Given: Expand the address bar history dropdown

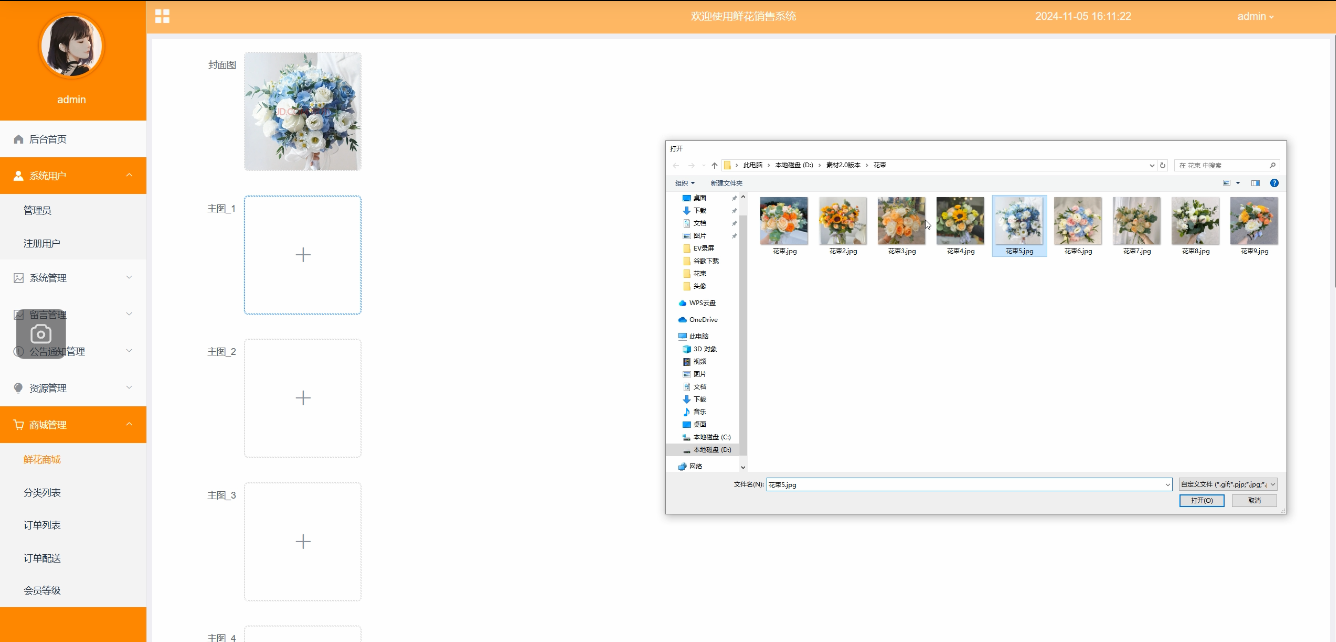Looking at the screenshot, I should point(1152,165).
